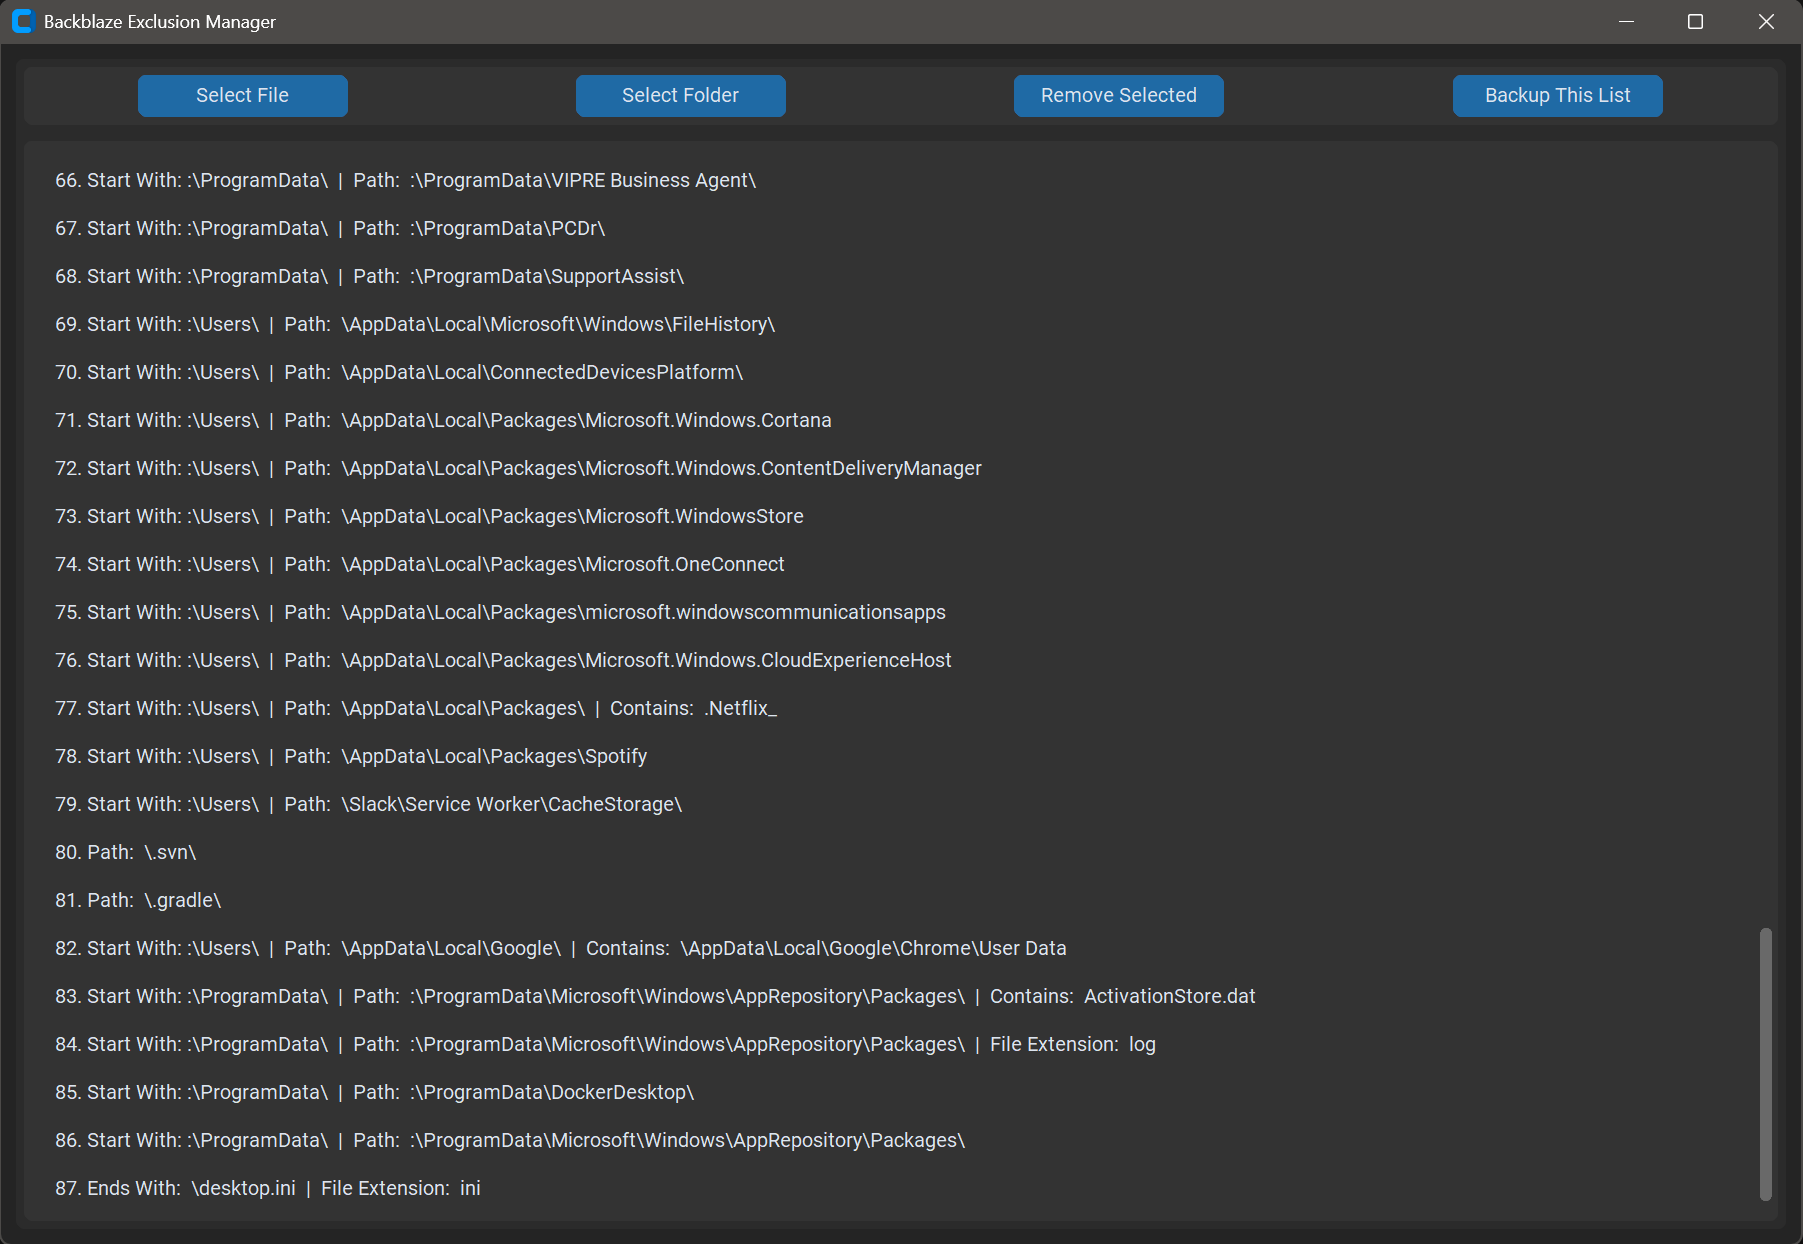The image size is (1803, 1244).
Task: Select row 80 Path \.svn\ exclusion
Action: [125, 852]
